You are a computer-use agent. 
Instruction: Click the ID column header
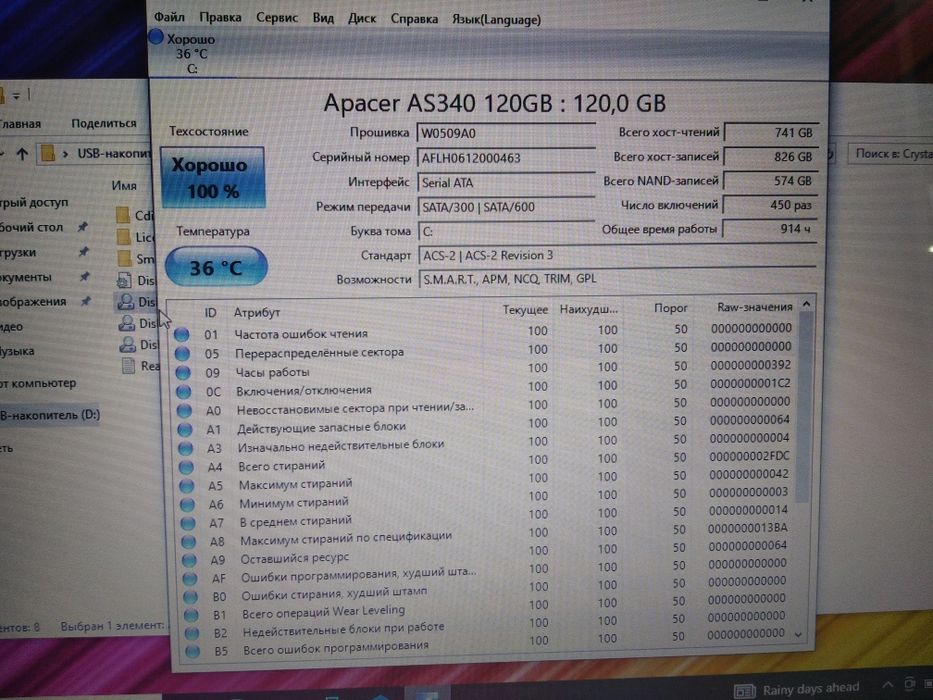coord(210,312)
